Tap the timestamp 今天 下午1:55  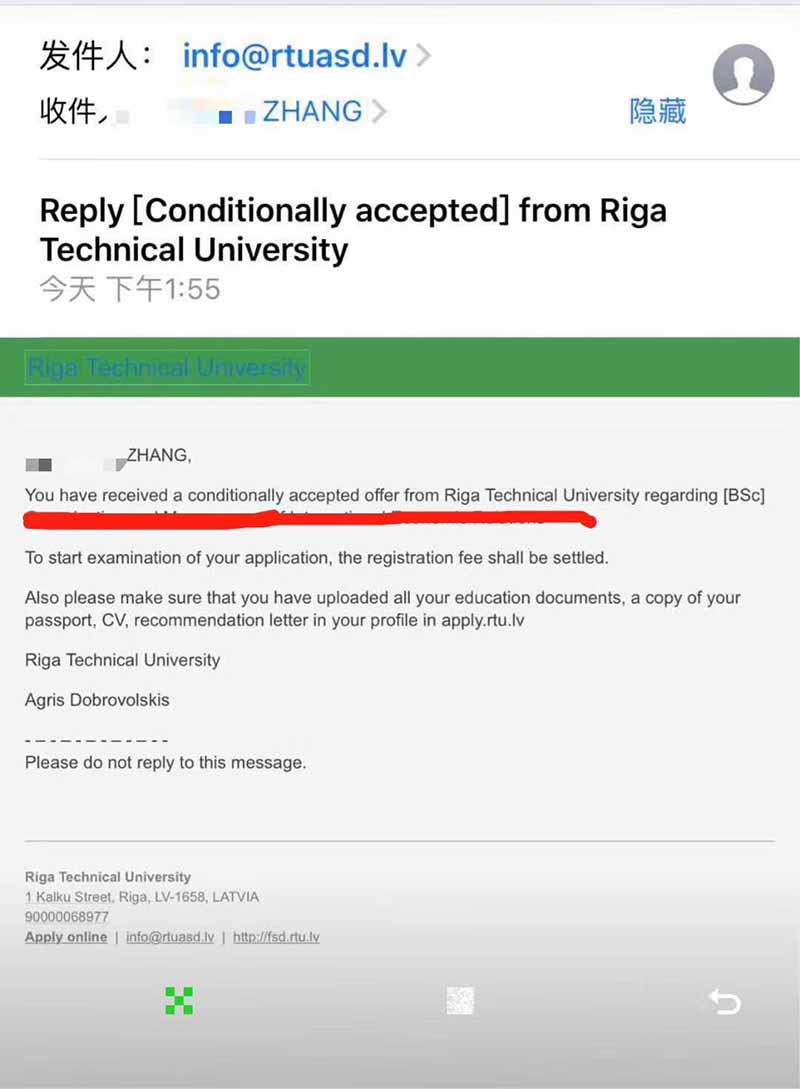[x=129, y=290]
